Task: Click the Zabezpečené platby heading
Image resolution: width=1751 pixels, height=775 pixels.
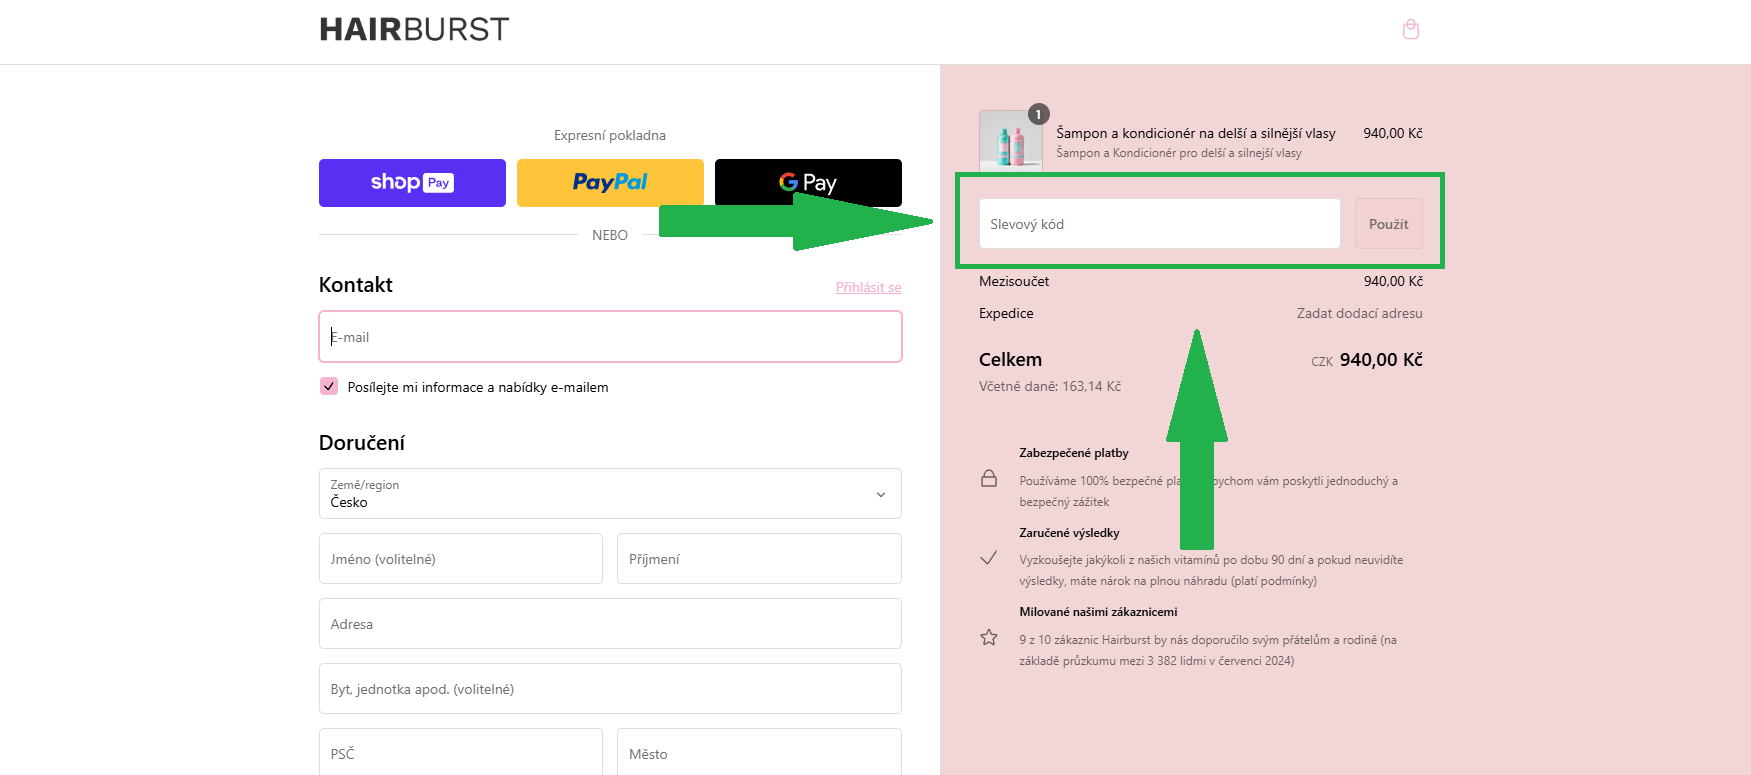Action: (x=1074, y=453)
